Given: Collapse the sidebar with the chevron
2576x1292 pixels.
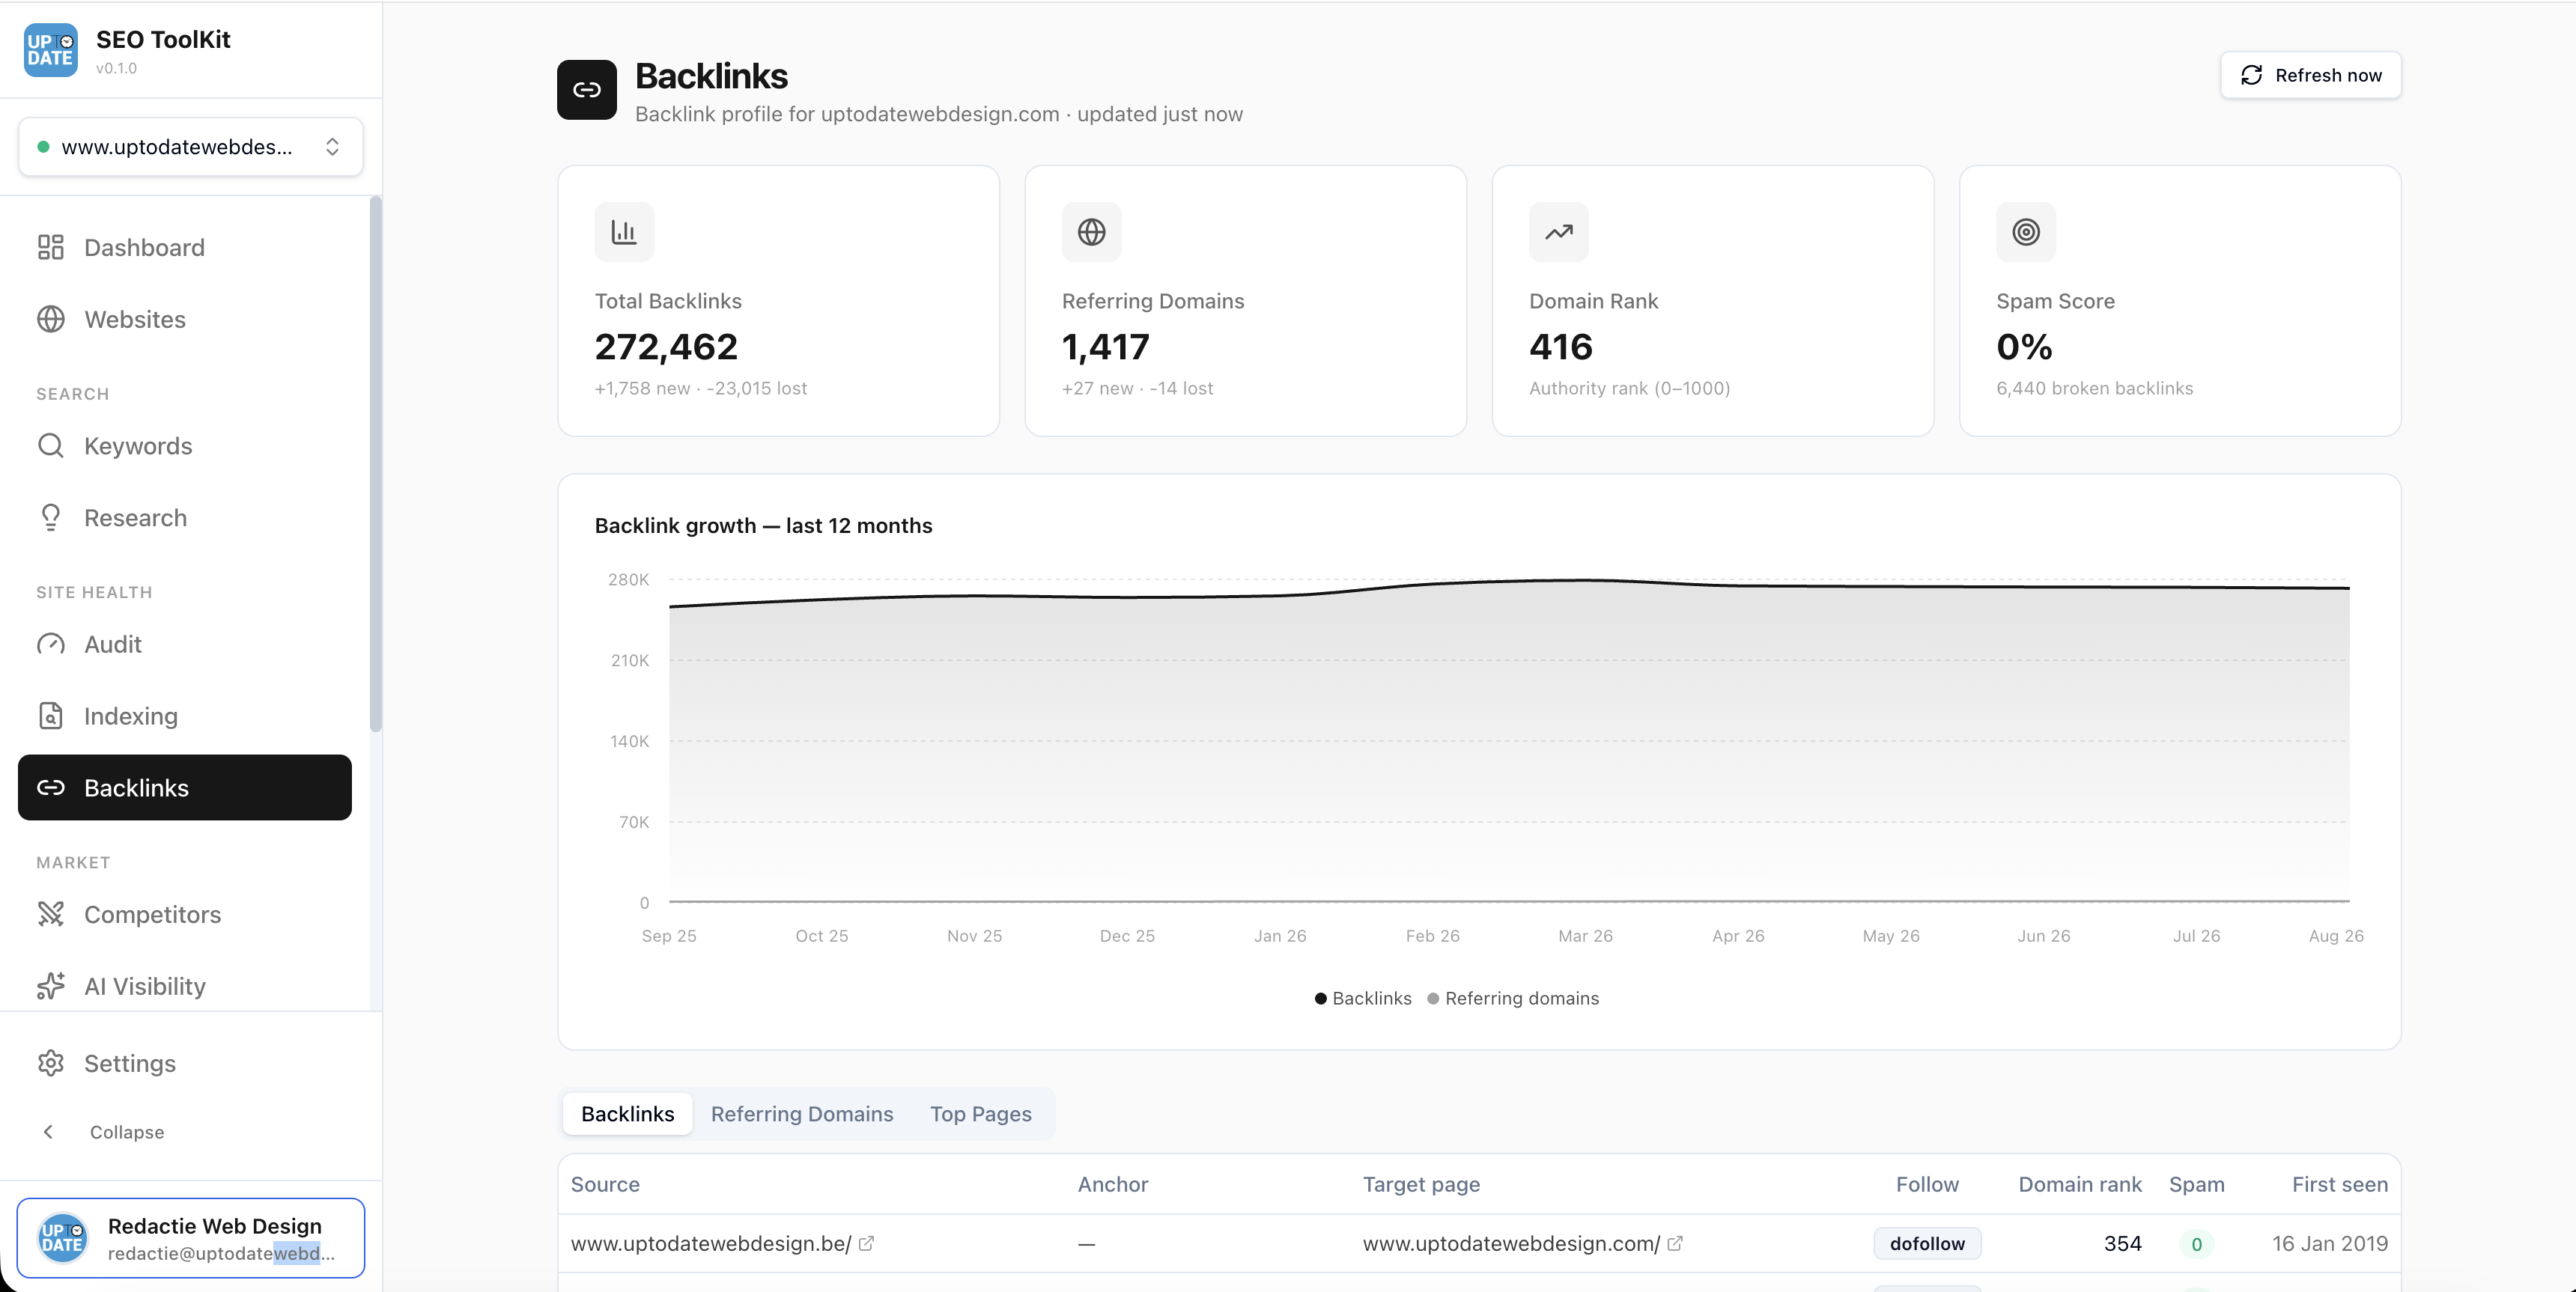Looking at the screenshot, I should [x=48, y=1132].
